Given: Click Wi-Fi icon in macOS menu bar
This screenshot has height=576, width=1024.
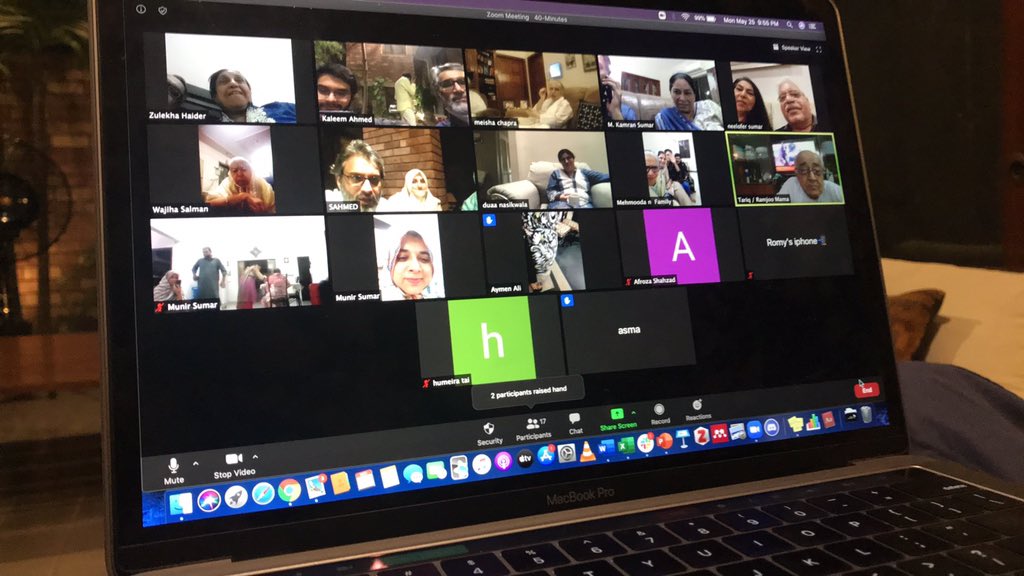Looking at the screenshot, I should pos(685,16).
